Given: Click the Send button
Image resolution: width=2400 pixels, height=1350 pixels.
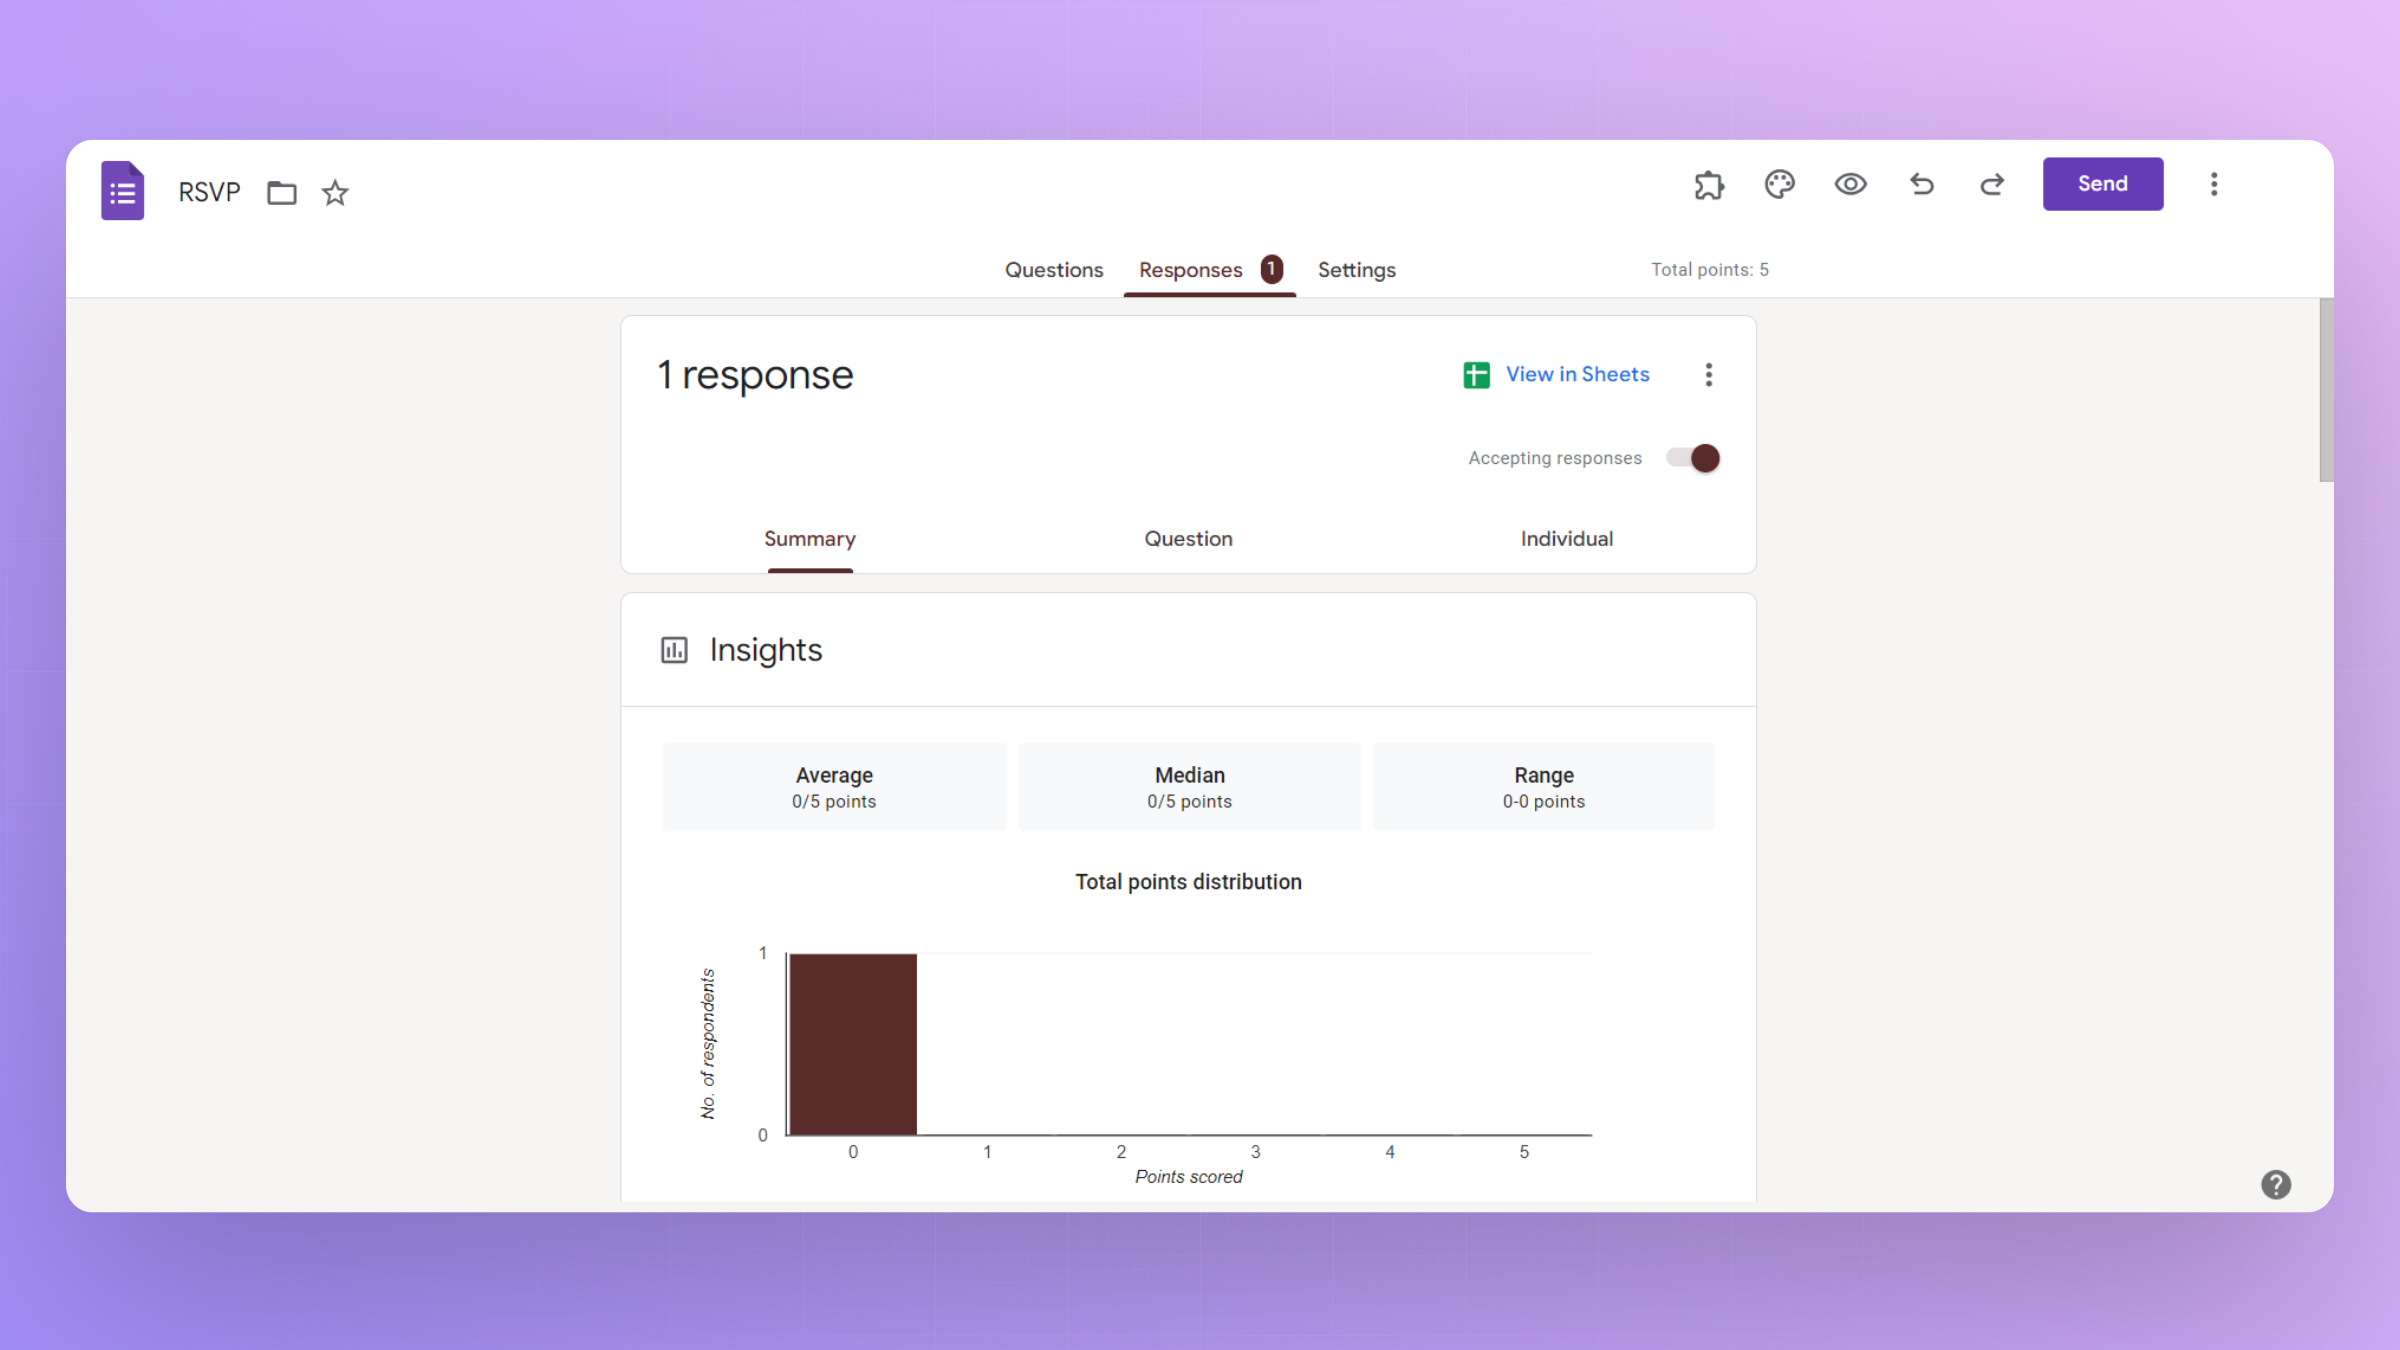Looking at the screenshot, I should coord(2103,184).
